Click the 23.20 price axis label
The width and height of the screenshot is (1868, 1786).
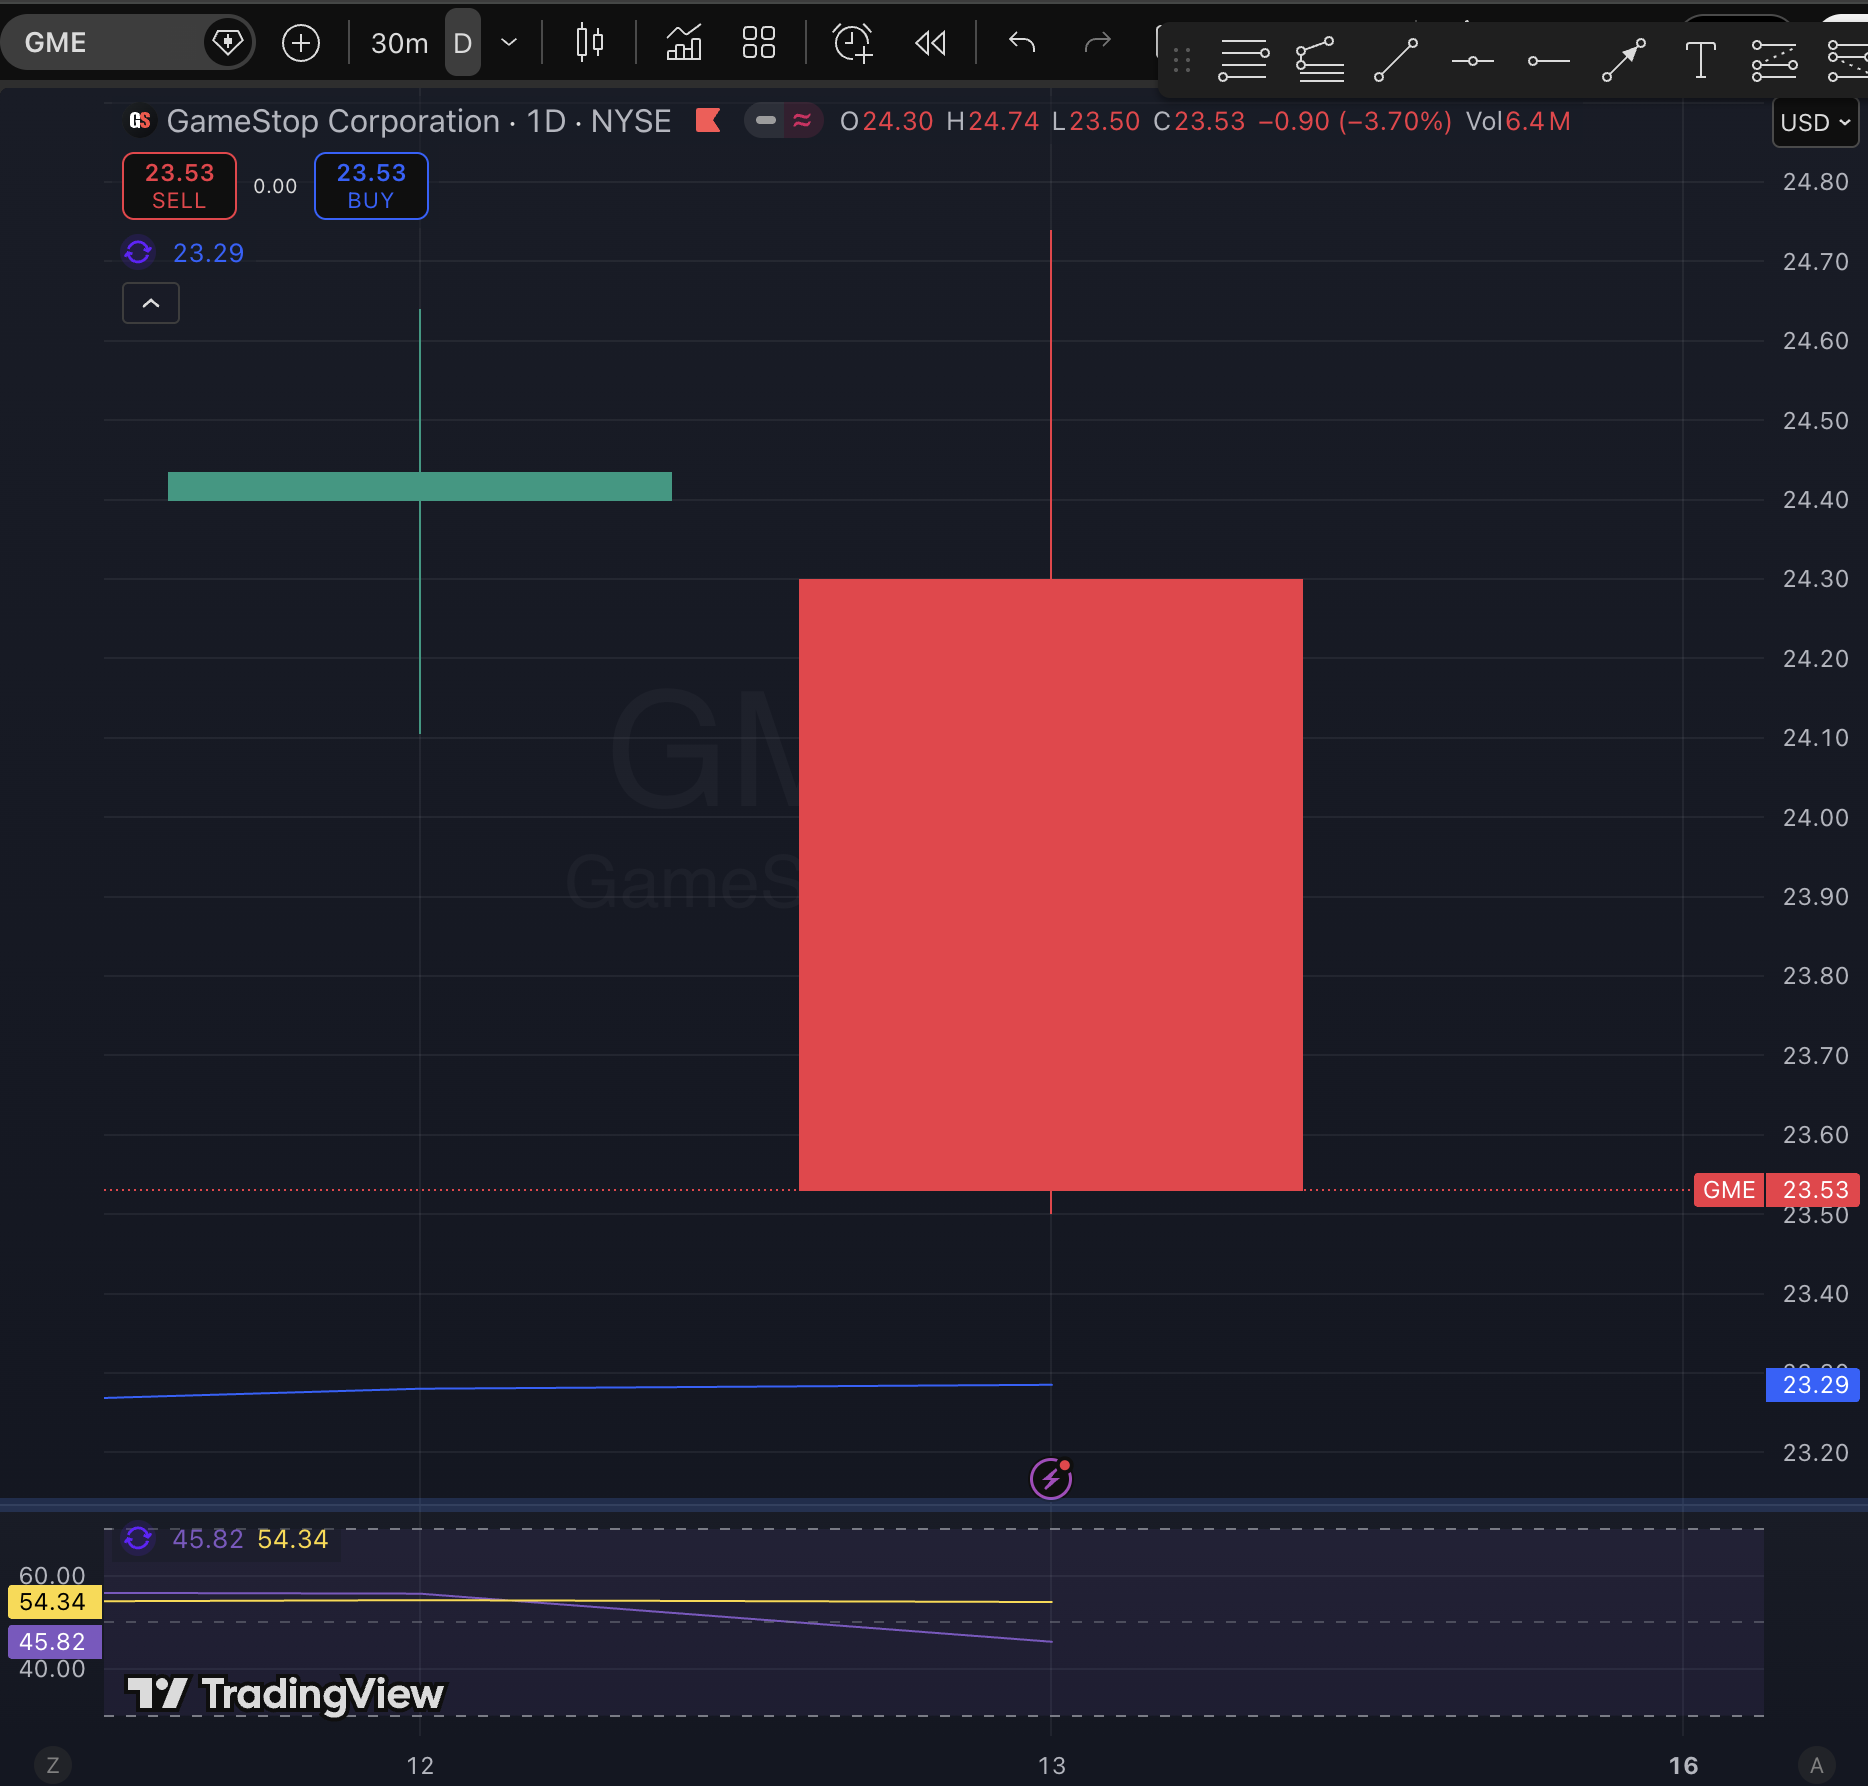(x=1815, y=1453)
